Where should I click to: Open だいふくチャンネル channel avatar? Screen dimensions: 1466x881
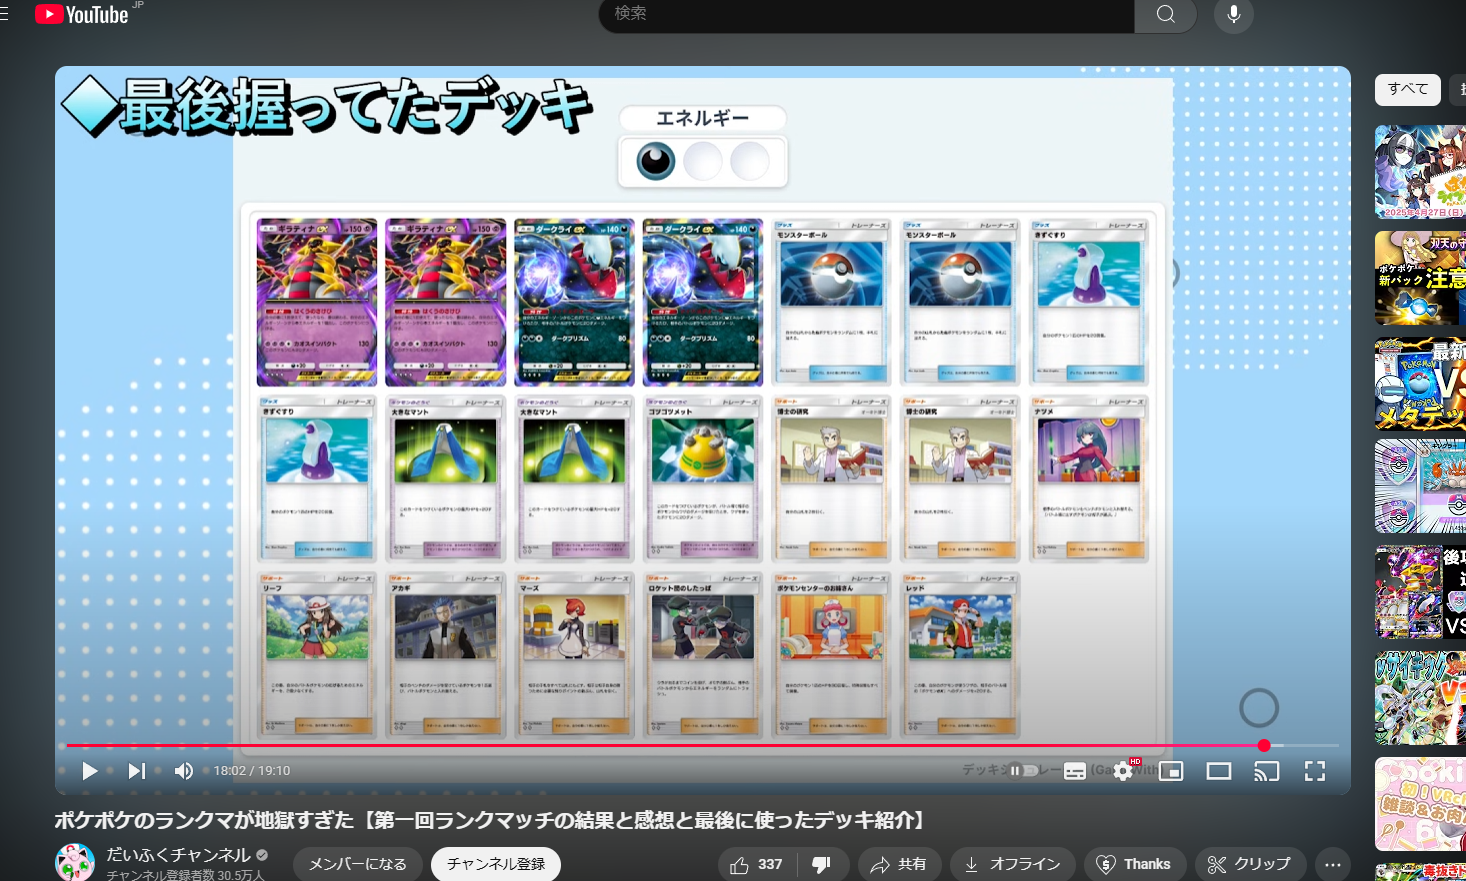coord(75,863)
